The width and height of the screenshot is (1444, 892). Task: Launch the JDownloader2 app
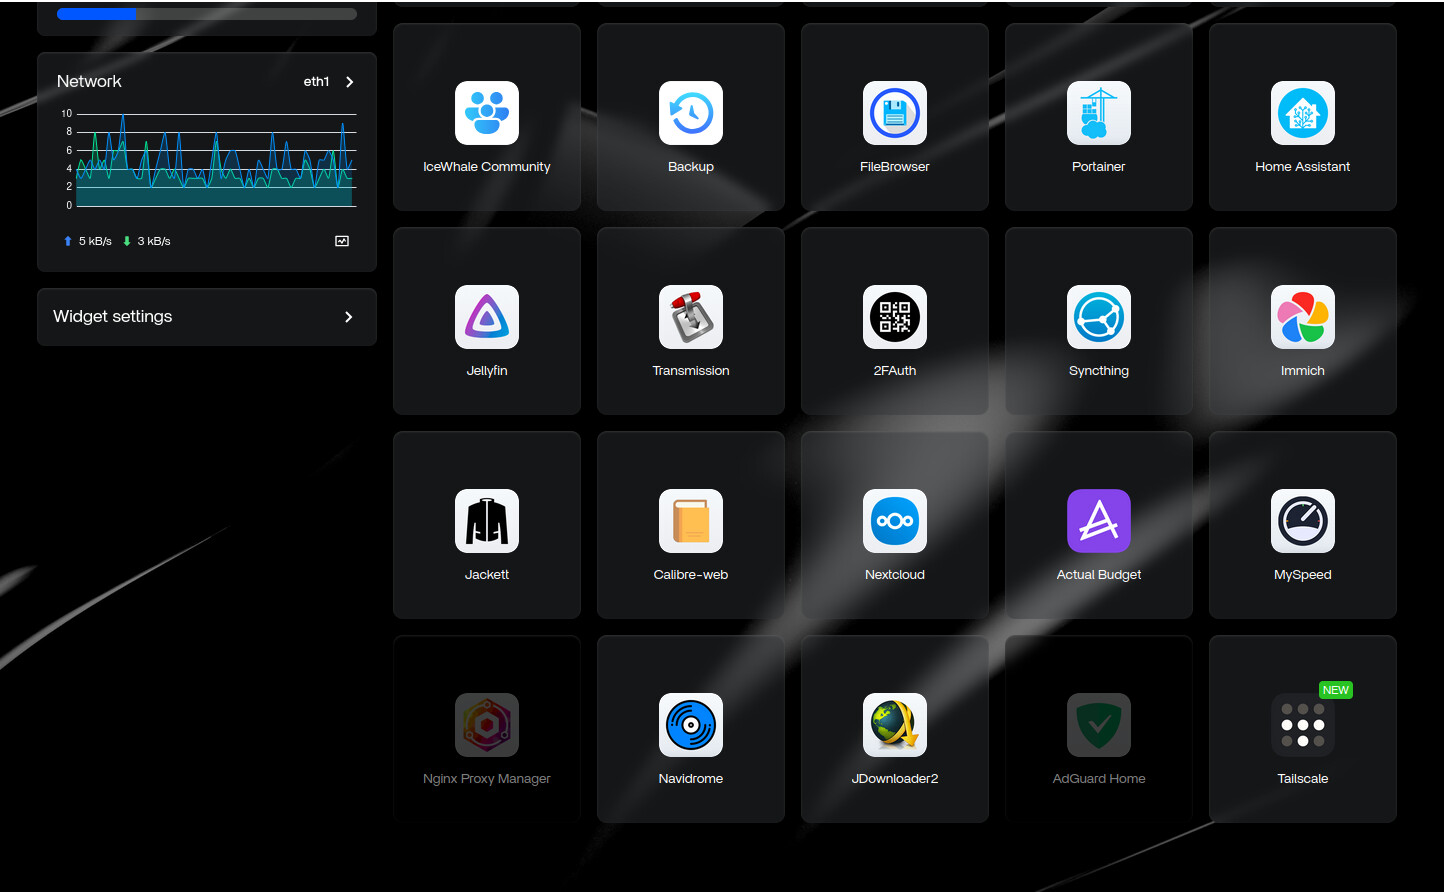pos(894,725)
